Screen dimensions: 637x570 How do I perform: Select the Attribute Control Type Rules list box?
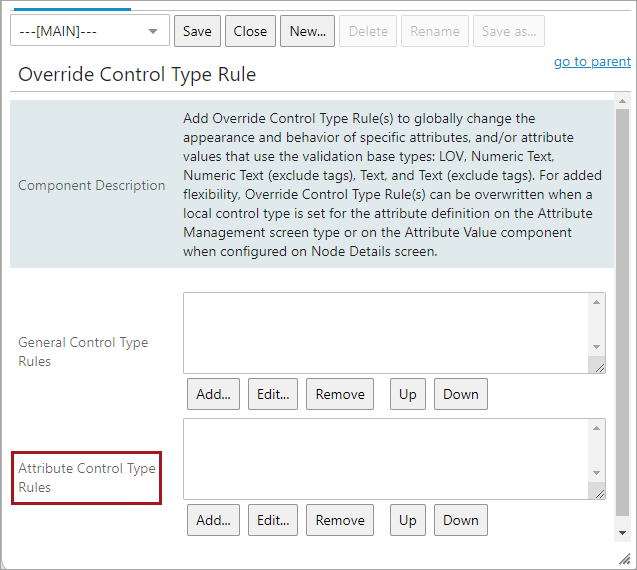pos(386,459)
